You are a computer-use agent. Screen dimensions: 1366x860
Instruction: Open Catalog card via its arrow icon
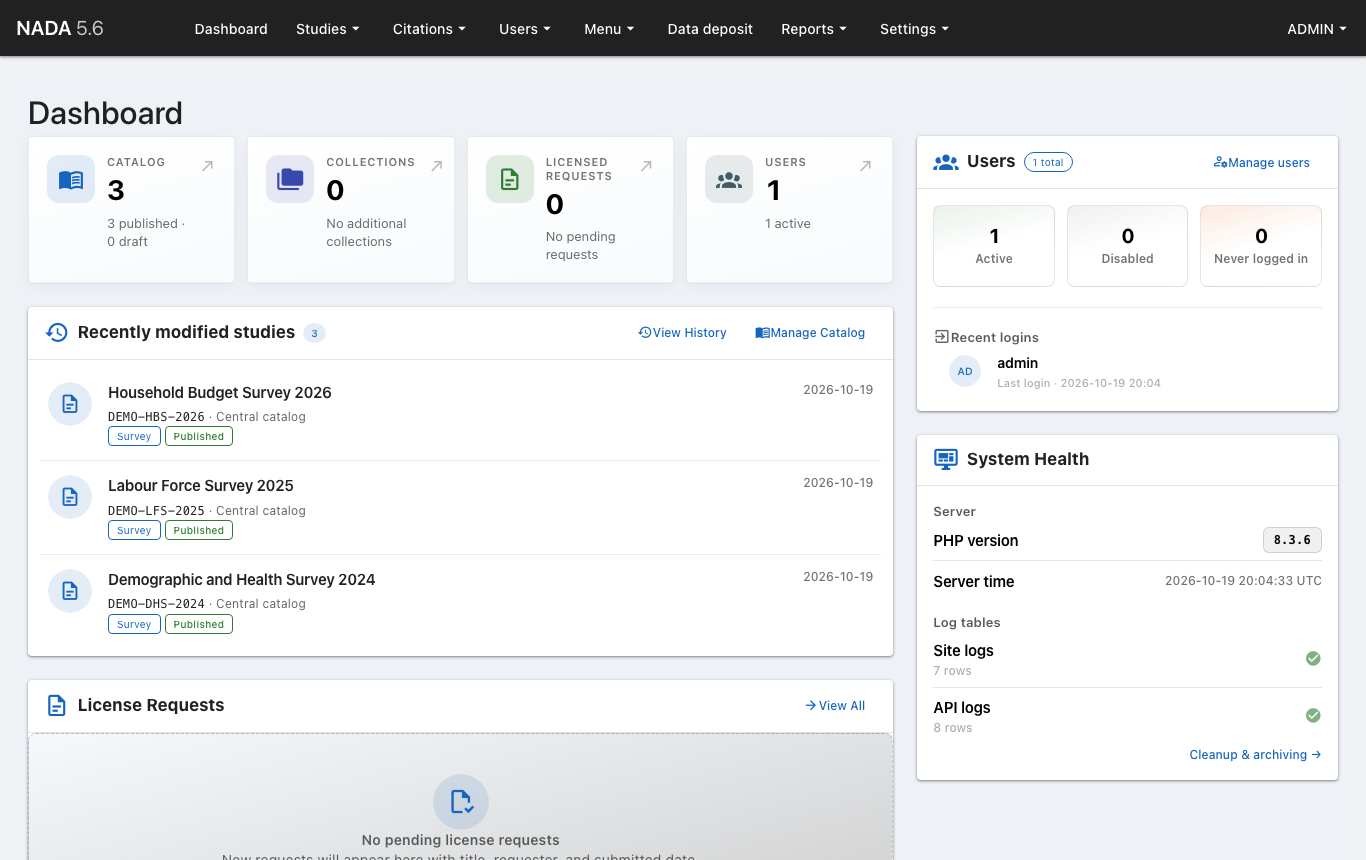click(207, 166)
